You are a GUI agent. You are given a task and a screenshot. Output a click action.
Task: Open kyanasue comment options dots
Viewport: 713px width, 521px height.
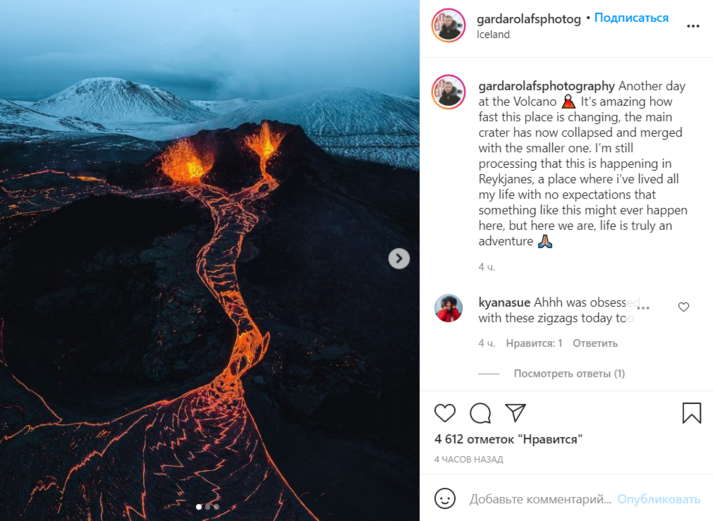coord(643,308)
